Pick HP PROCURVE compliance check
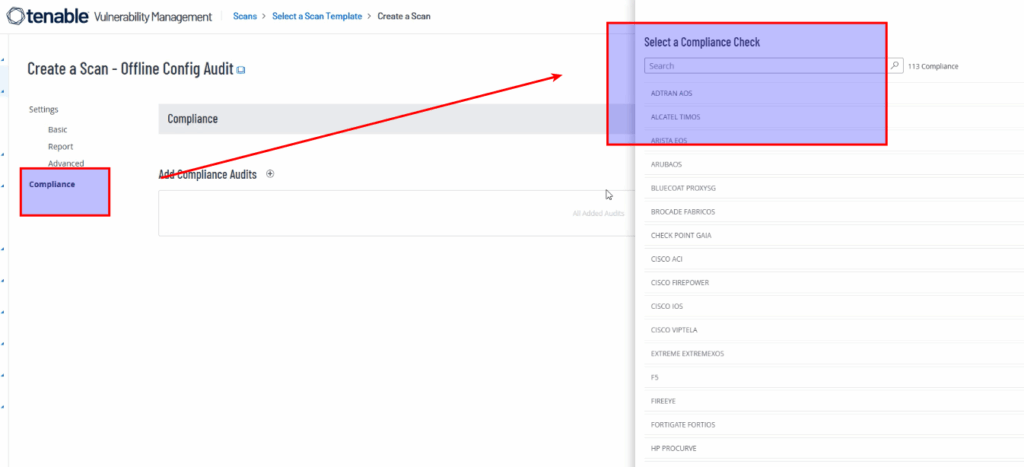This screenshot has width=1024, height=467. click(x=673, y=448)
